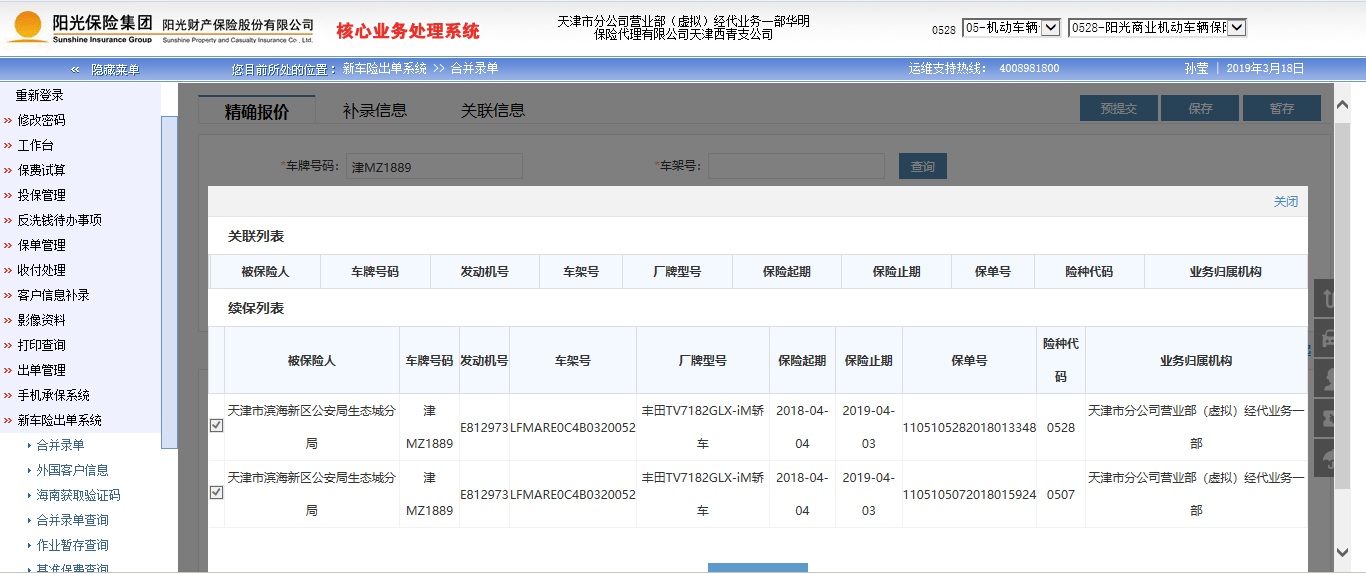Switch to the 关联信息 tab
1366x574 pixels.
492,110
